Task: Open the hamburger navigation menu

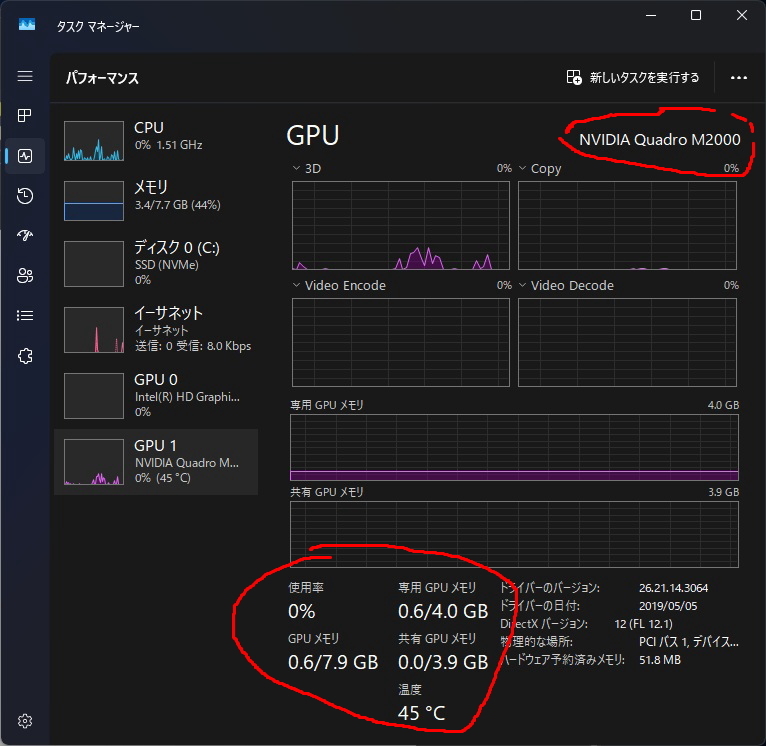Action: [25, 77]
